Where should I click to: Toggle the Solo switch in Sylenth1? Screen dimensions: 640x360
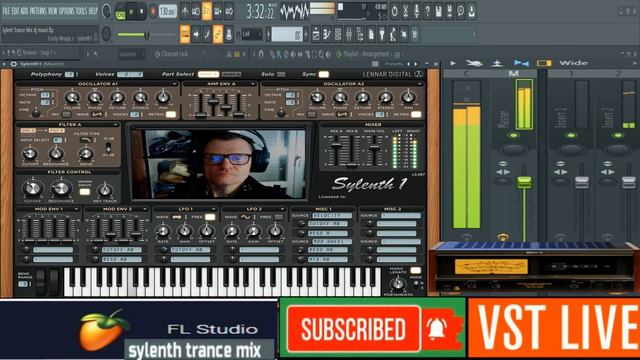coord(281,74)
